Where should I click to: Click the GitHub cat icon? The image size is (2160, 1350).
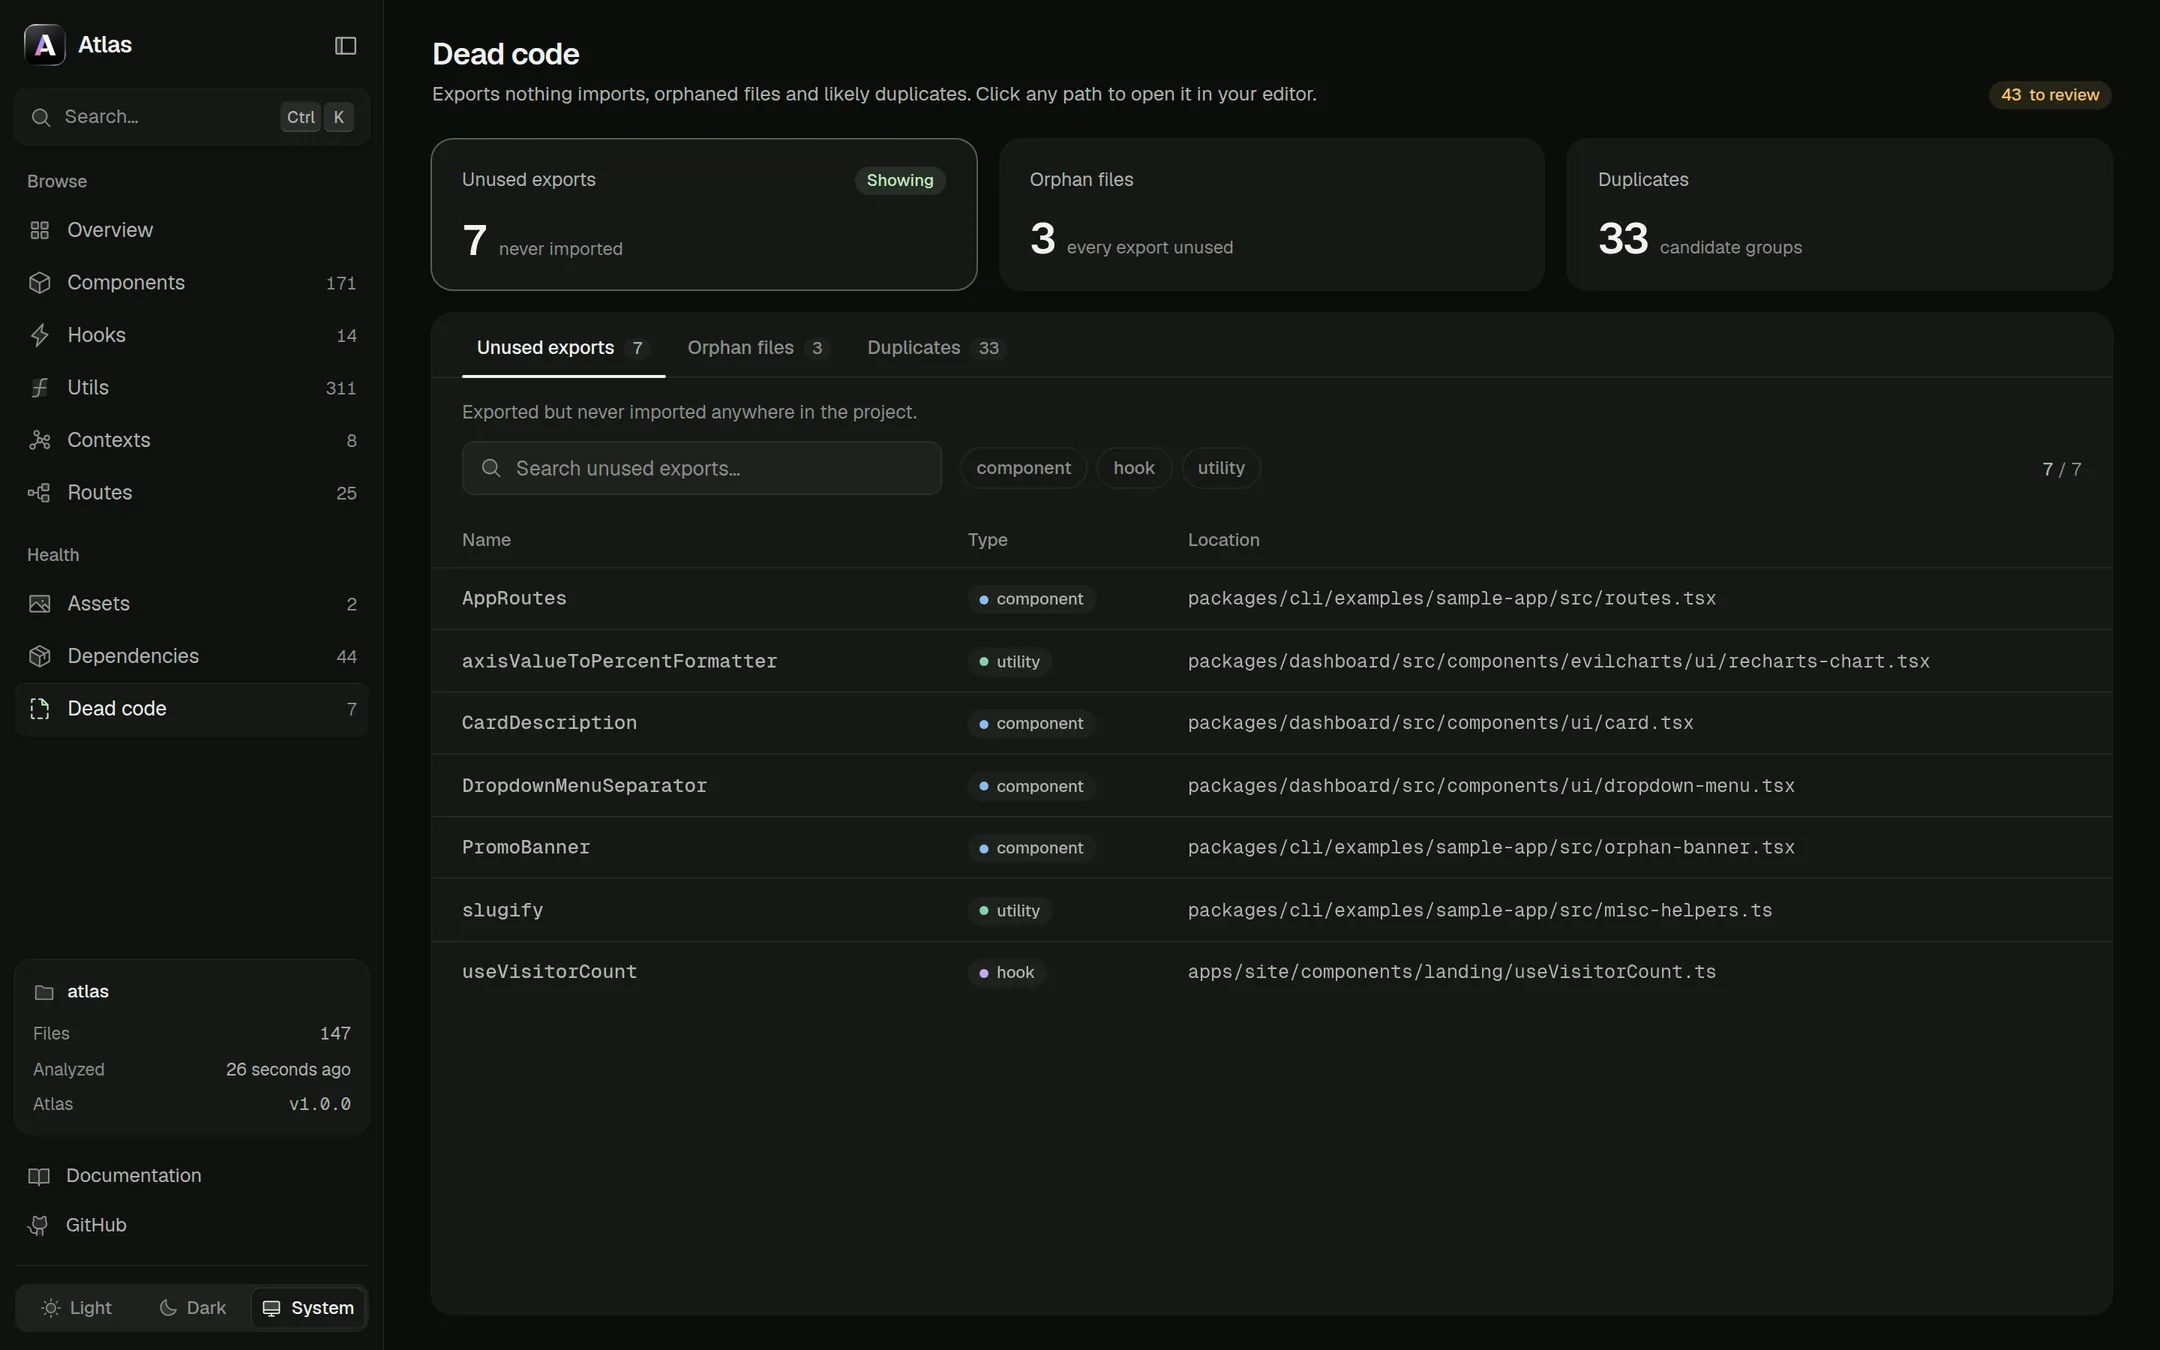pyautogui.click(x=39, y=1225)
